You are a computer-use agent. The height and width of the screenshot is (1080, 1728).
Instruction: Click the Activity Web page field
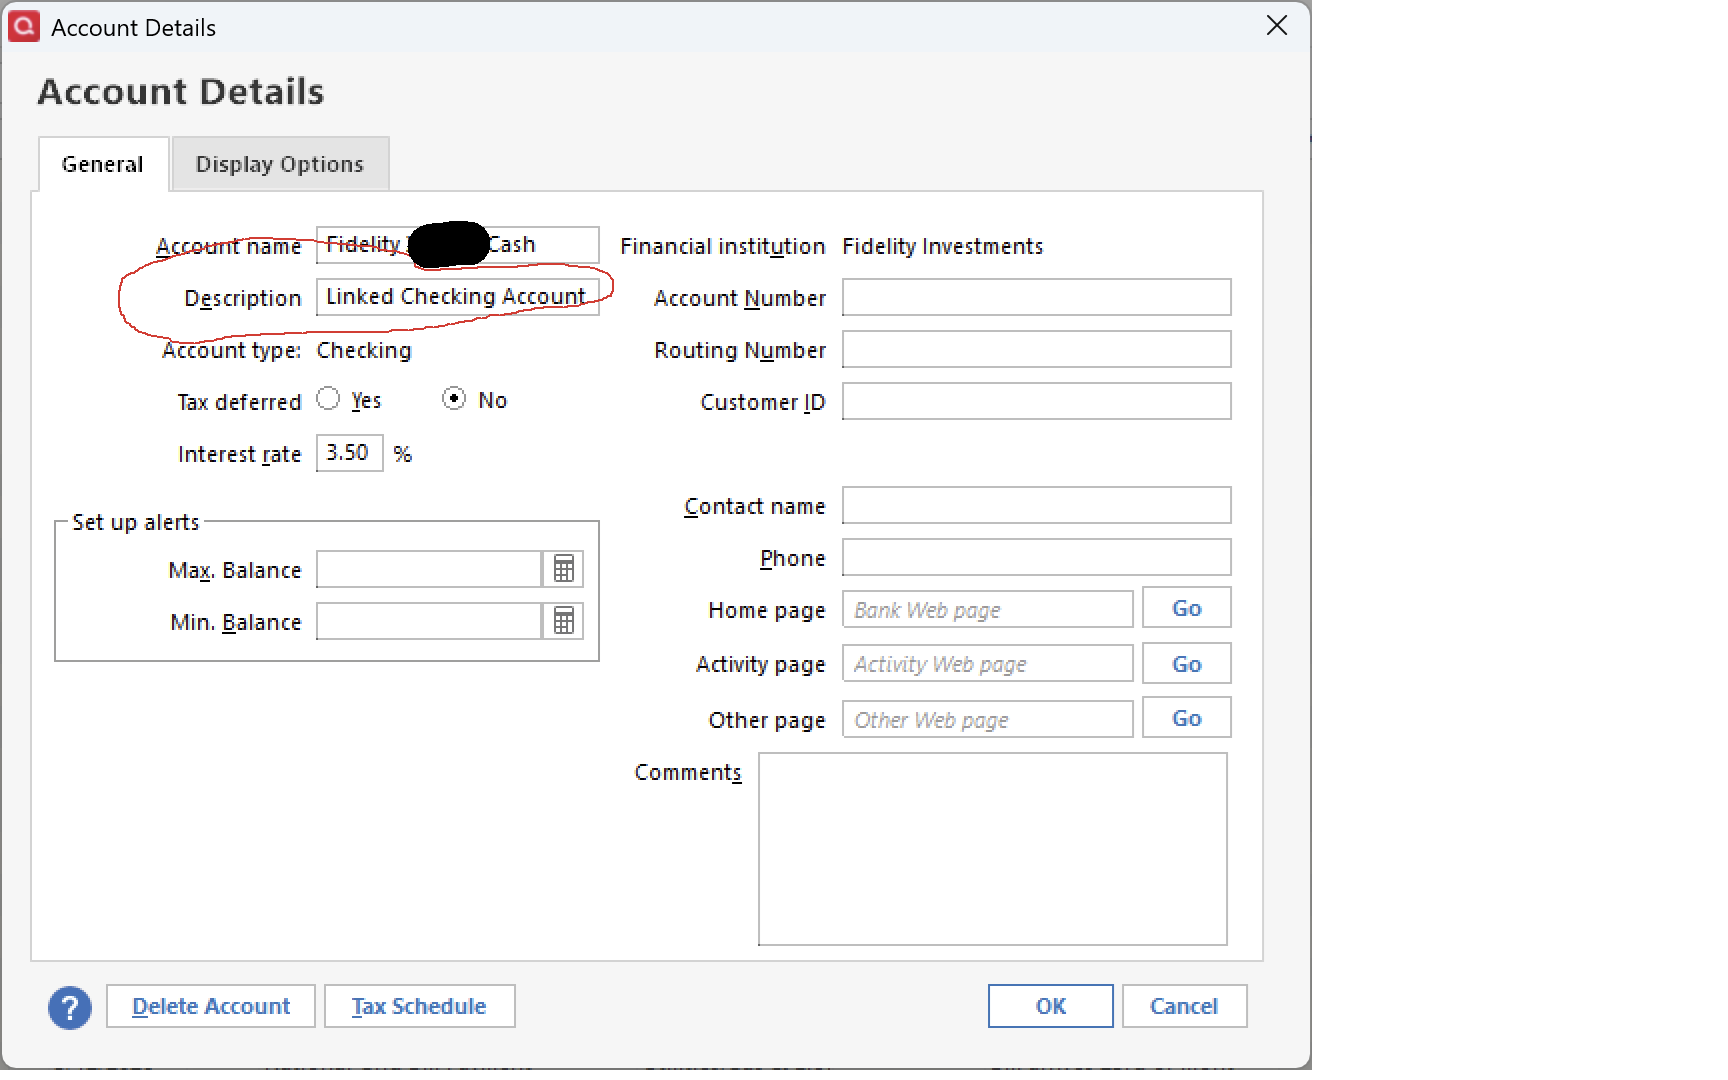pyautogui.click(x=988, y=664)
